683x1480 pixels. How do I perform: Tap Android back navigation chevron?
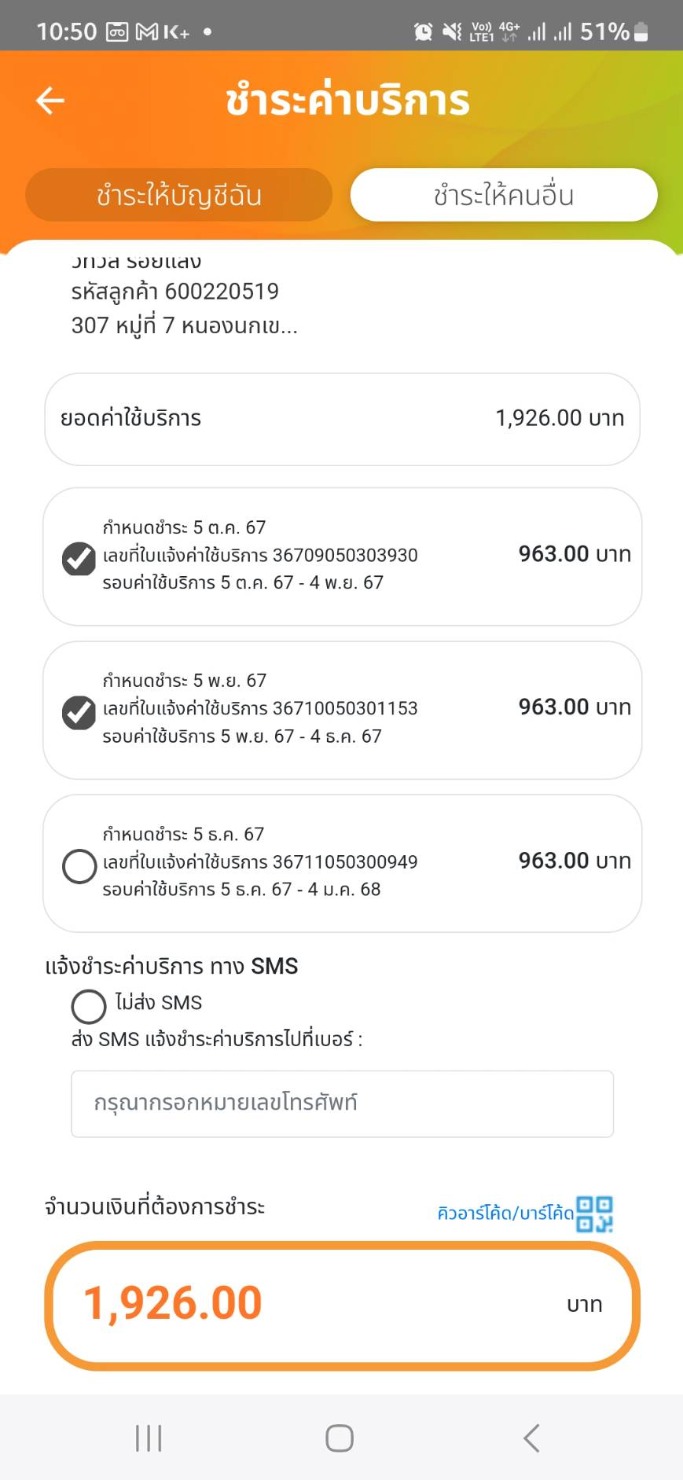531,1438
